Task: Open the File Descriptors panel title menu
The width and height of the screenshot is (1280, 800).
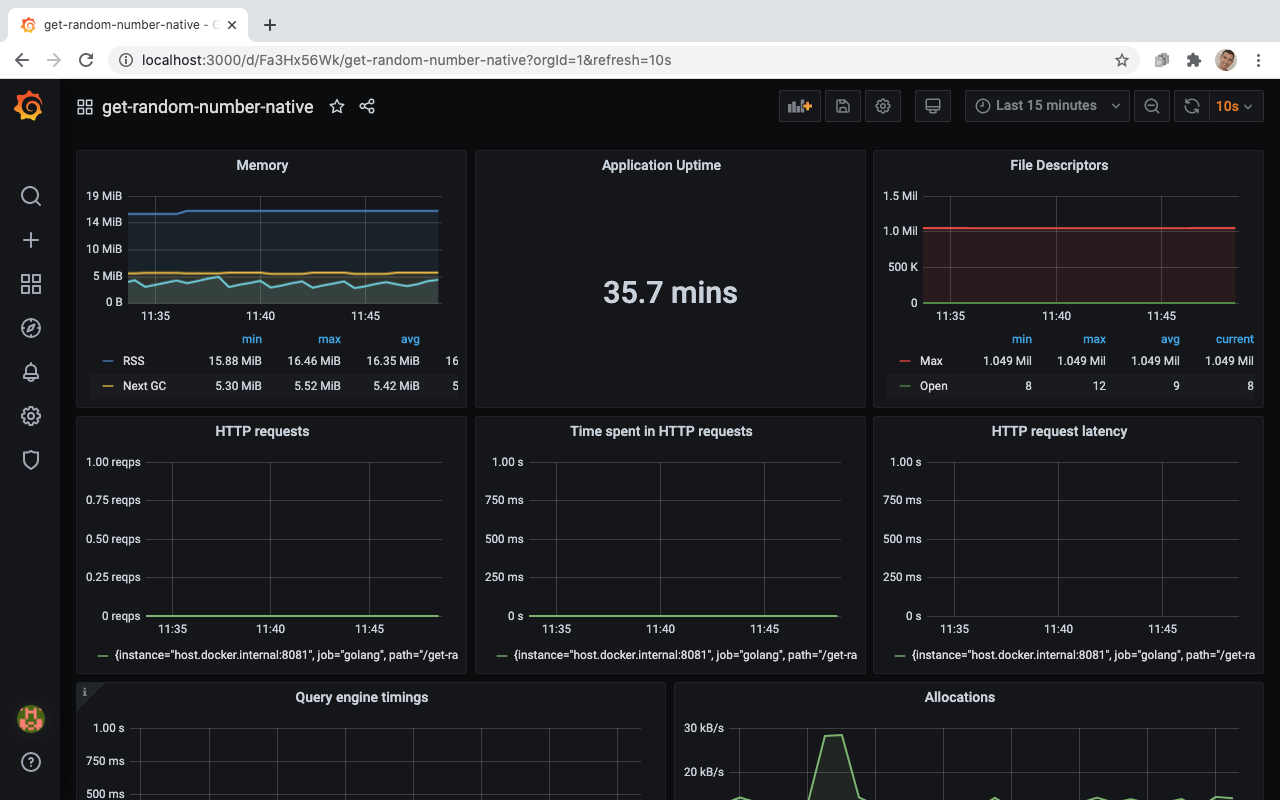Action: pos(1059,165)
